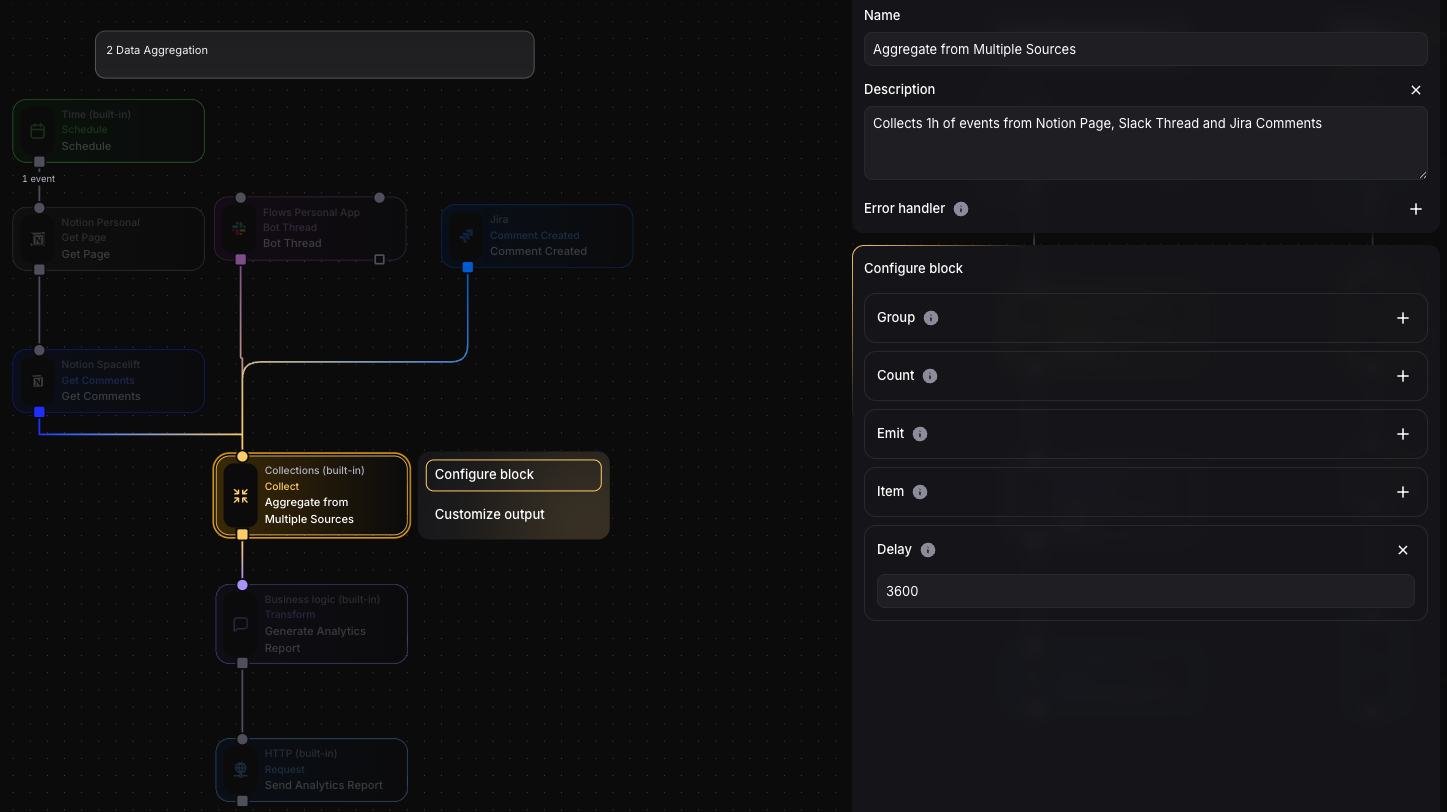The image size is (1447, 812).
Task: Click the Jira Comment Created icon
Action: click(x=466, y=236)
